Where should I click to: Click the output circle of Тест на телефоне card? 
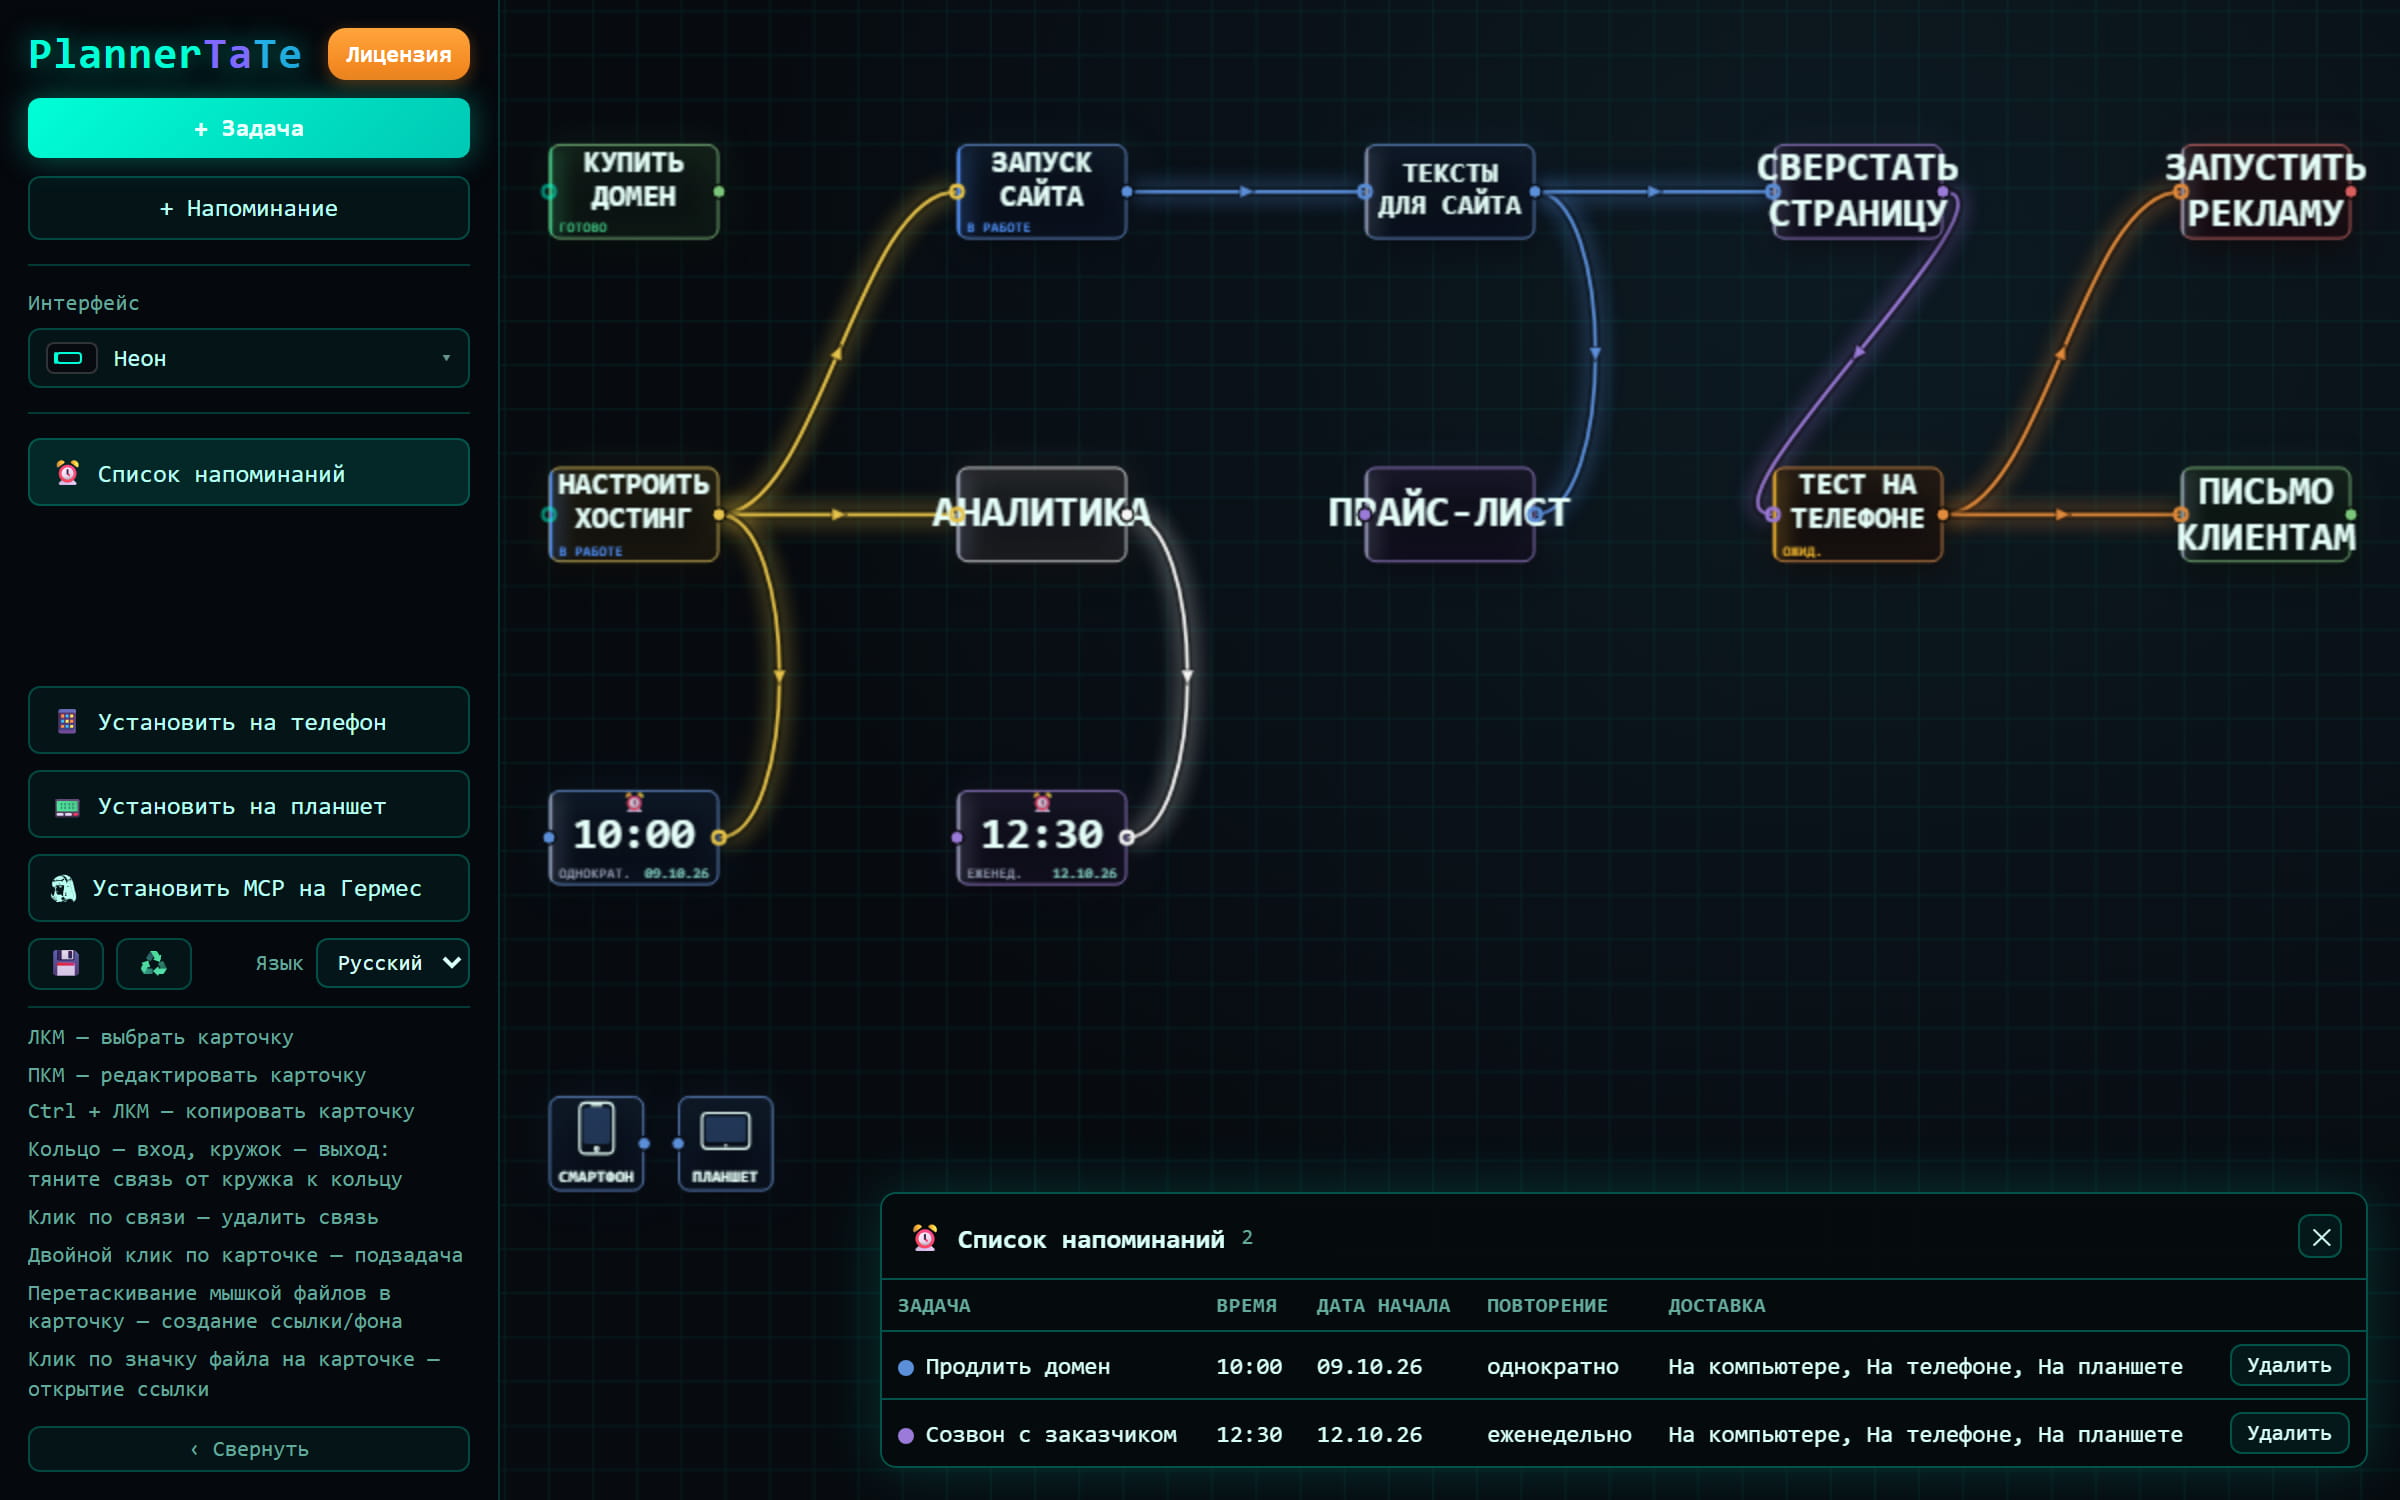1943,515
